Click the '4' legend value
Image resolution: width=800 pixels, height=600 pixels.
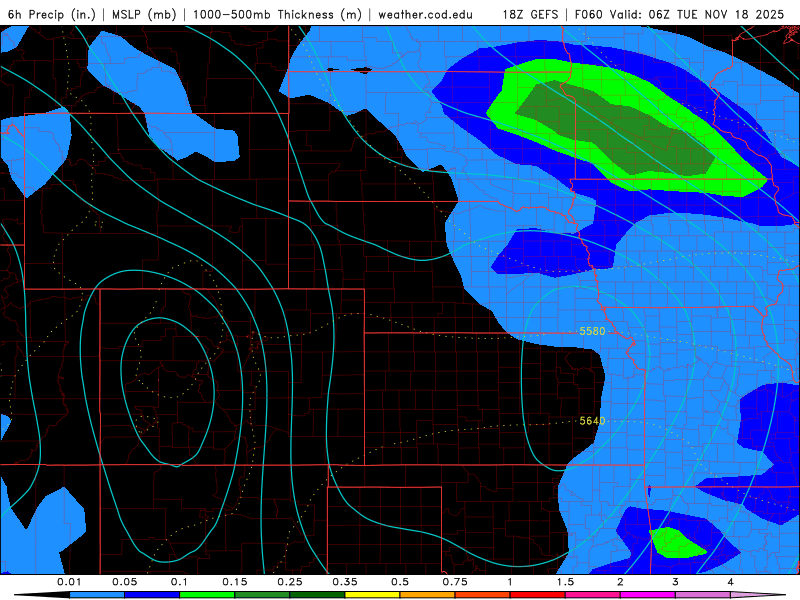pos(731,582)
